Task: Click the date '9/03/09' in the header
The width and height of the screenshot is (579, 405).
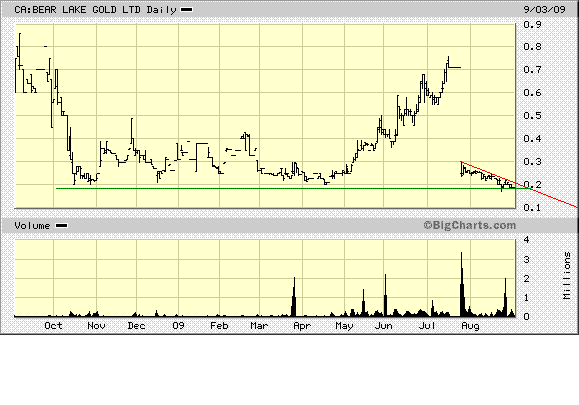Action: [x=545, y=9]
